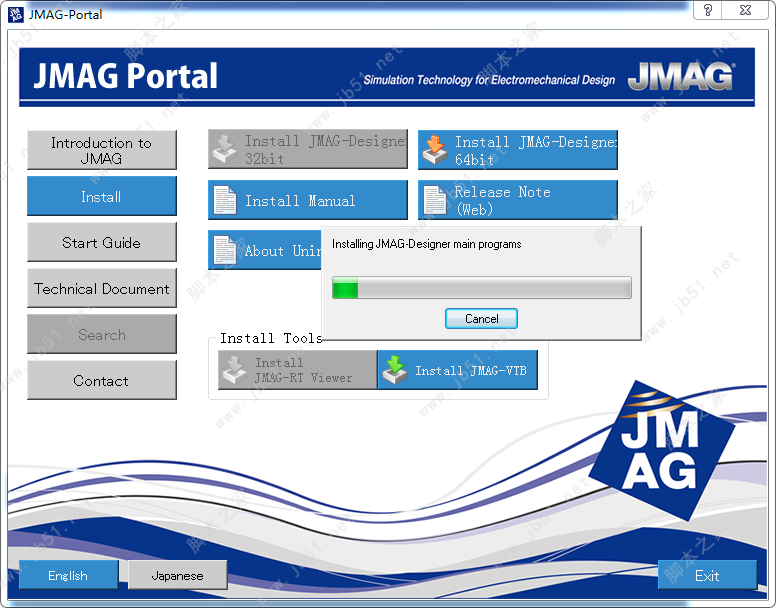Click the JMAG Portal header title
Viewport: 776px width, 608px height.
(x=126, y=76)
